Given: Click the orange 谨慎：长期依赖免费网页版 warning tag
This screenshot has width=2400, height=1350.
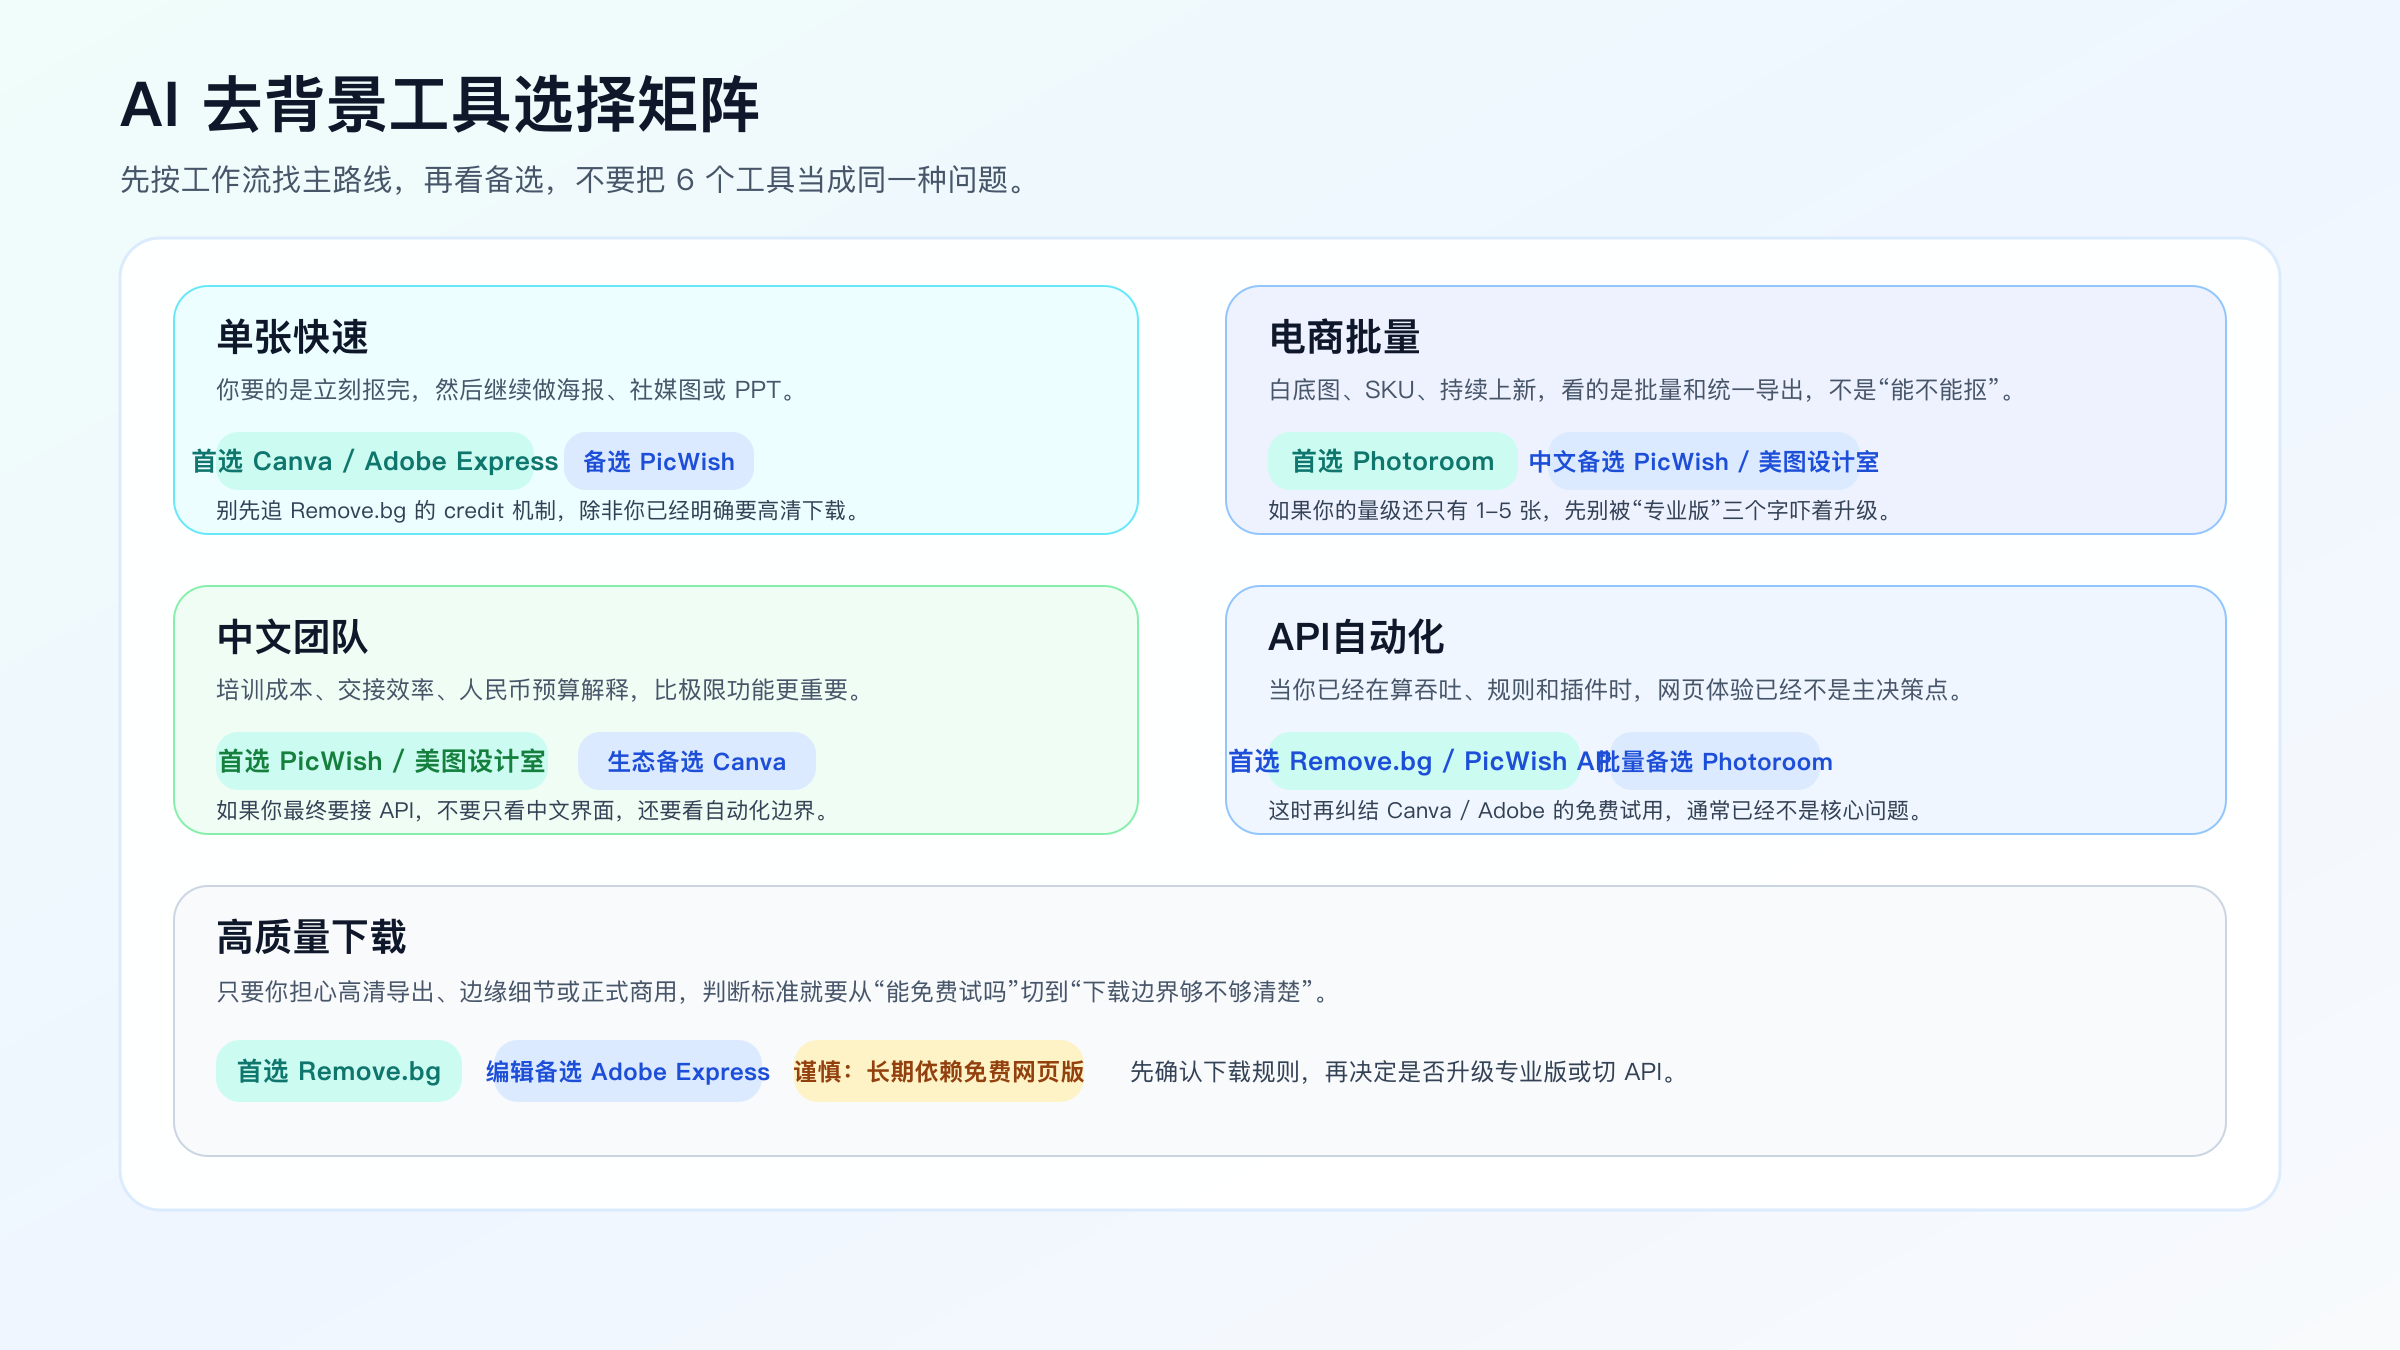Looking at the screenshot, I should click(939, 1071).
